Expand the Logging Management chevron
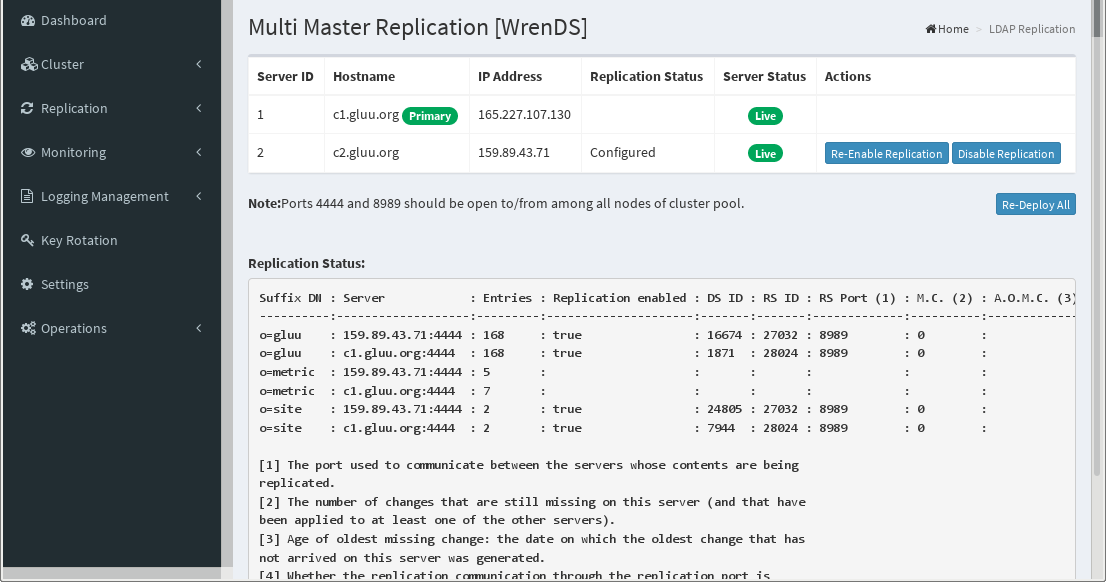Image resolution: width=1106 pixels, height=582 pixels. [x=199, y=196]
